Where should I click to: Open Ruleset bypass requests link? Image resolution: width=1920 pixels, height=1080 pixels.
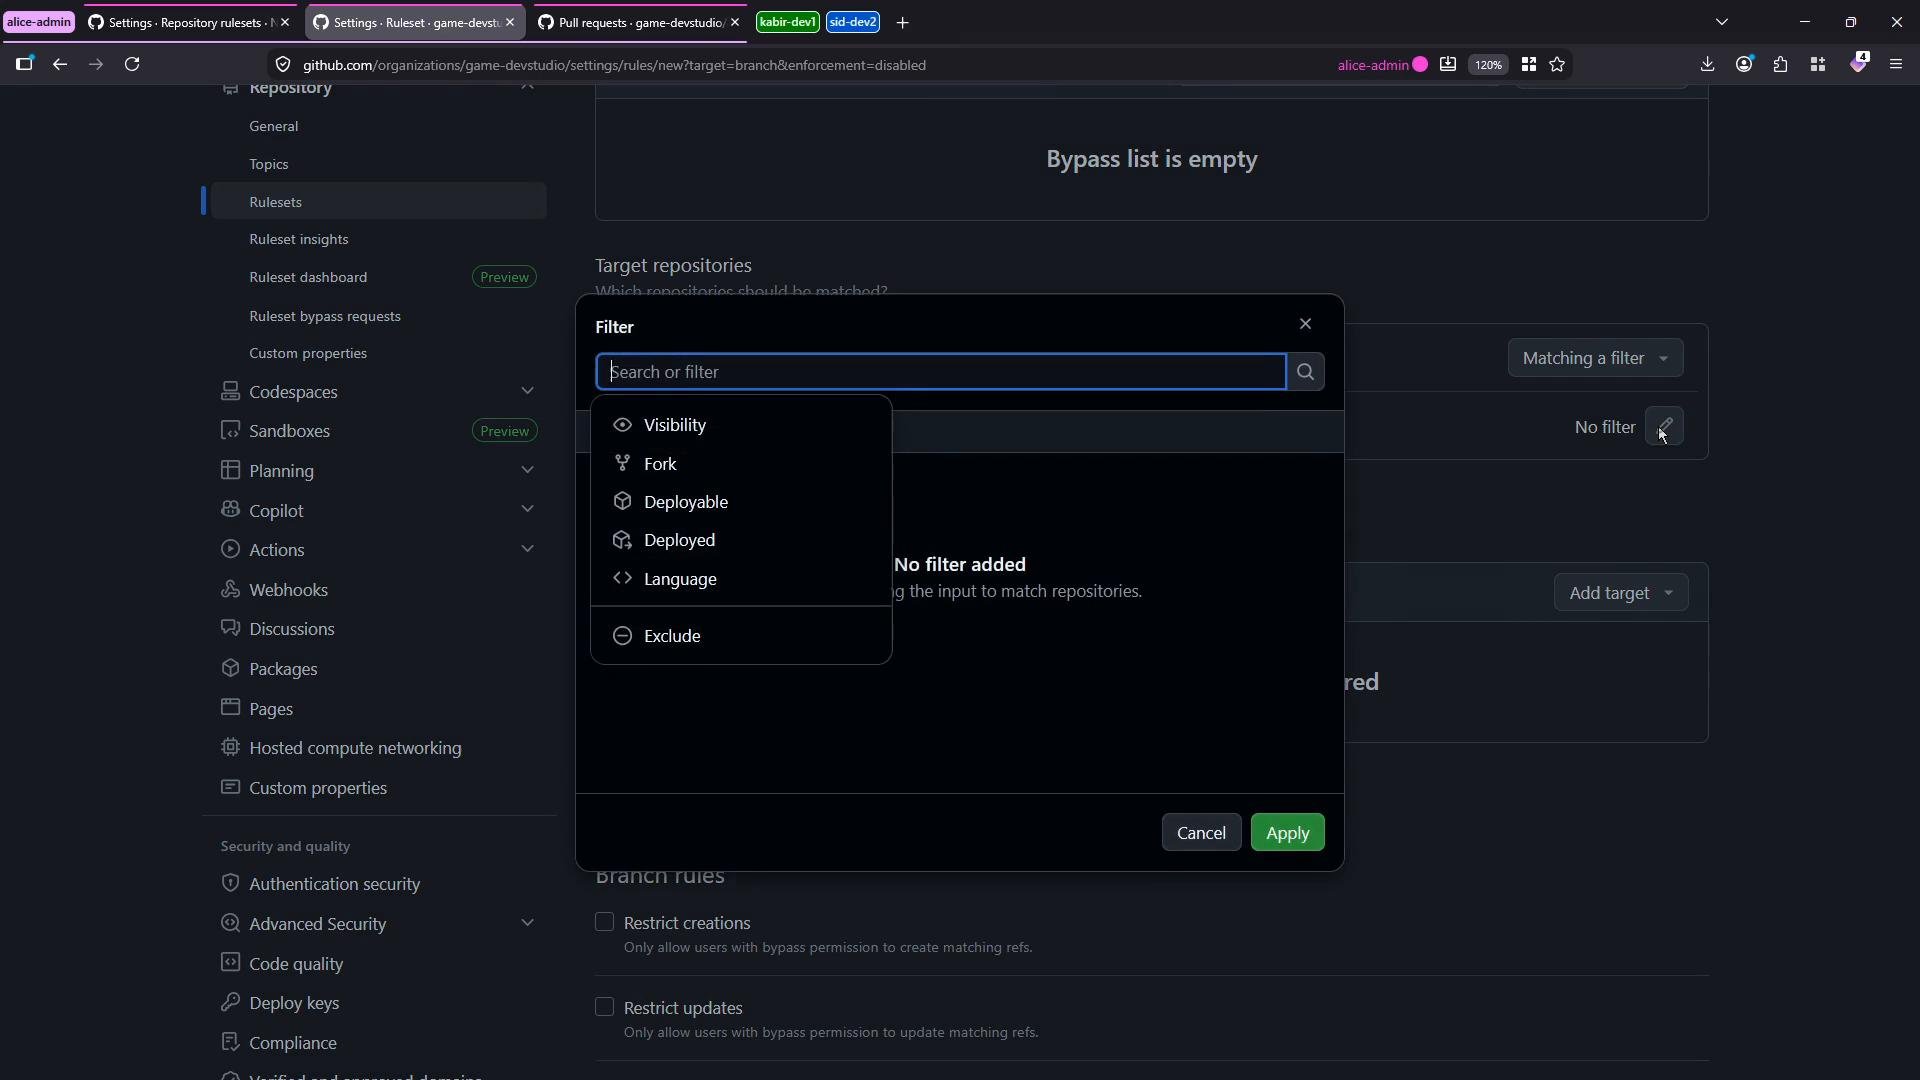coord(325,316)
